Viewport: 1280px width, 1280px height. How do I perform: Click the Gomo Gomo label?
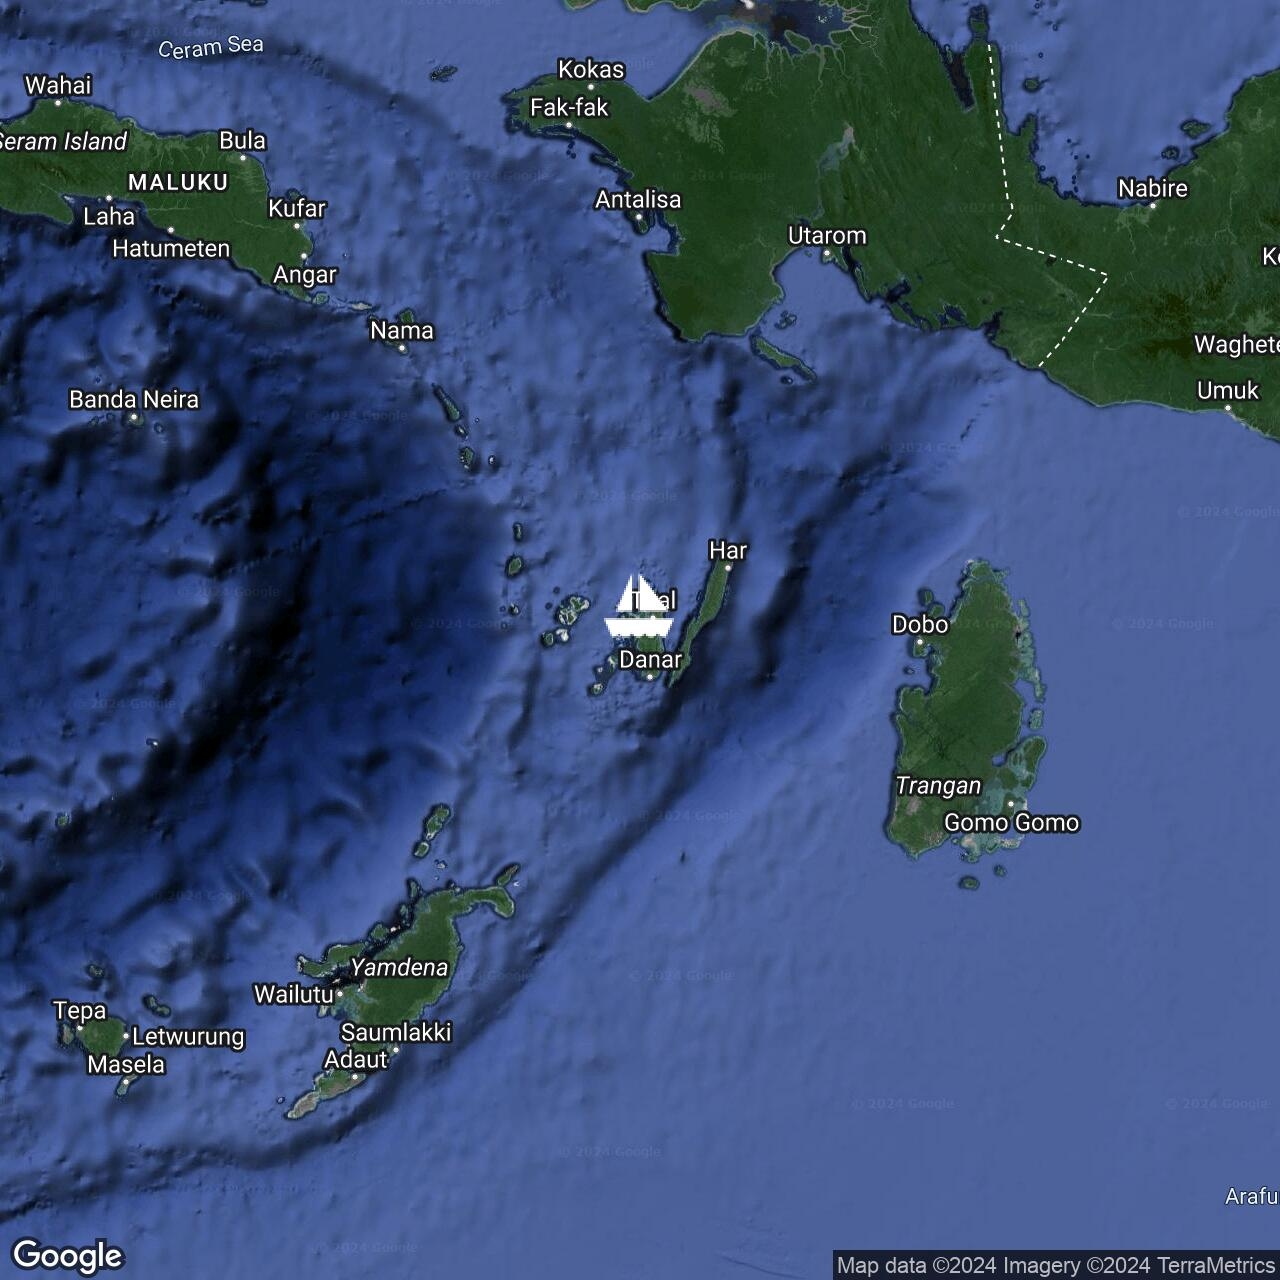[x=1011, y=823]
